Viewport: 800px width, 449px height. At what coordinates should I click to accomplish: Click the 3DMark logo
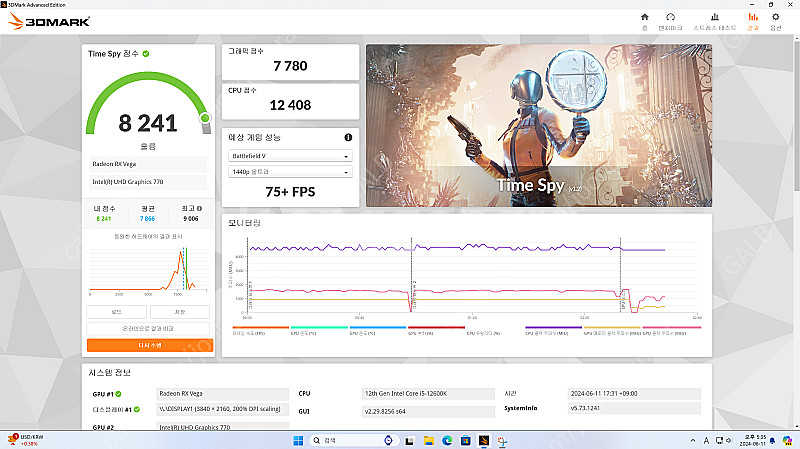(x=49, y=21)
